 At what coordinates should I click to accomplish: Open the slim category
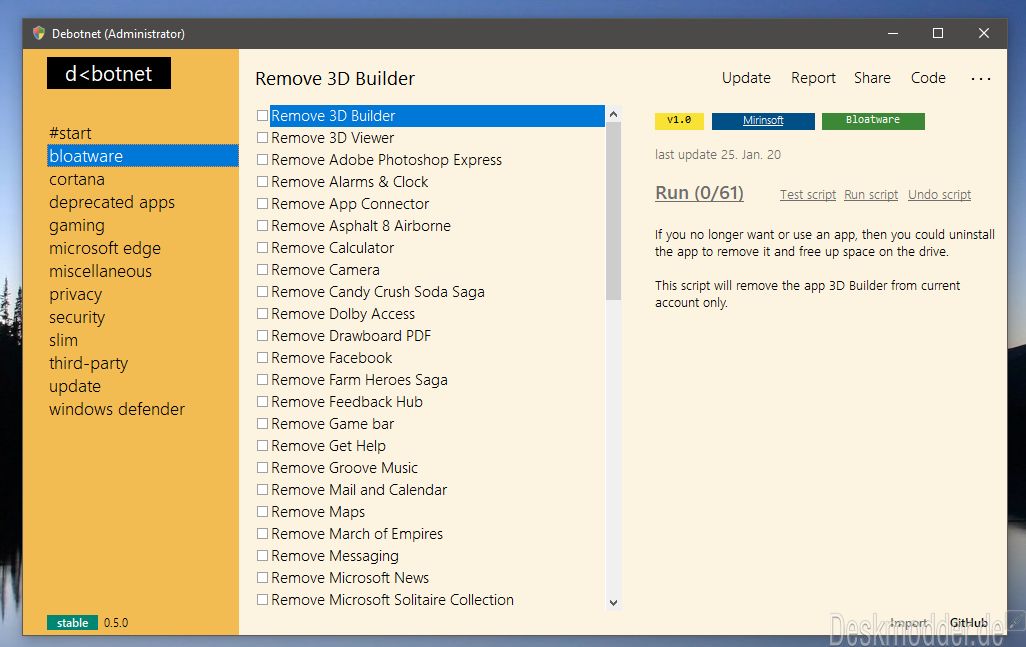[63, 340]
